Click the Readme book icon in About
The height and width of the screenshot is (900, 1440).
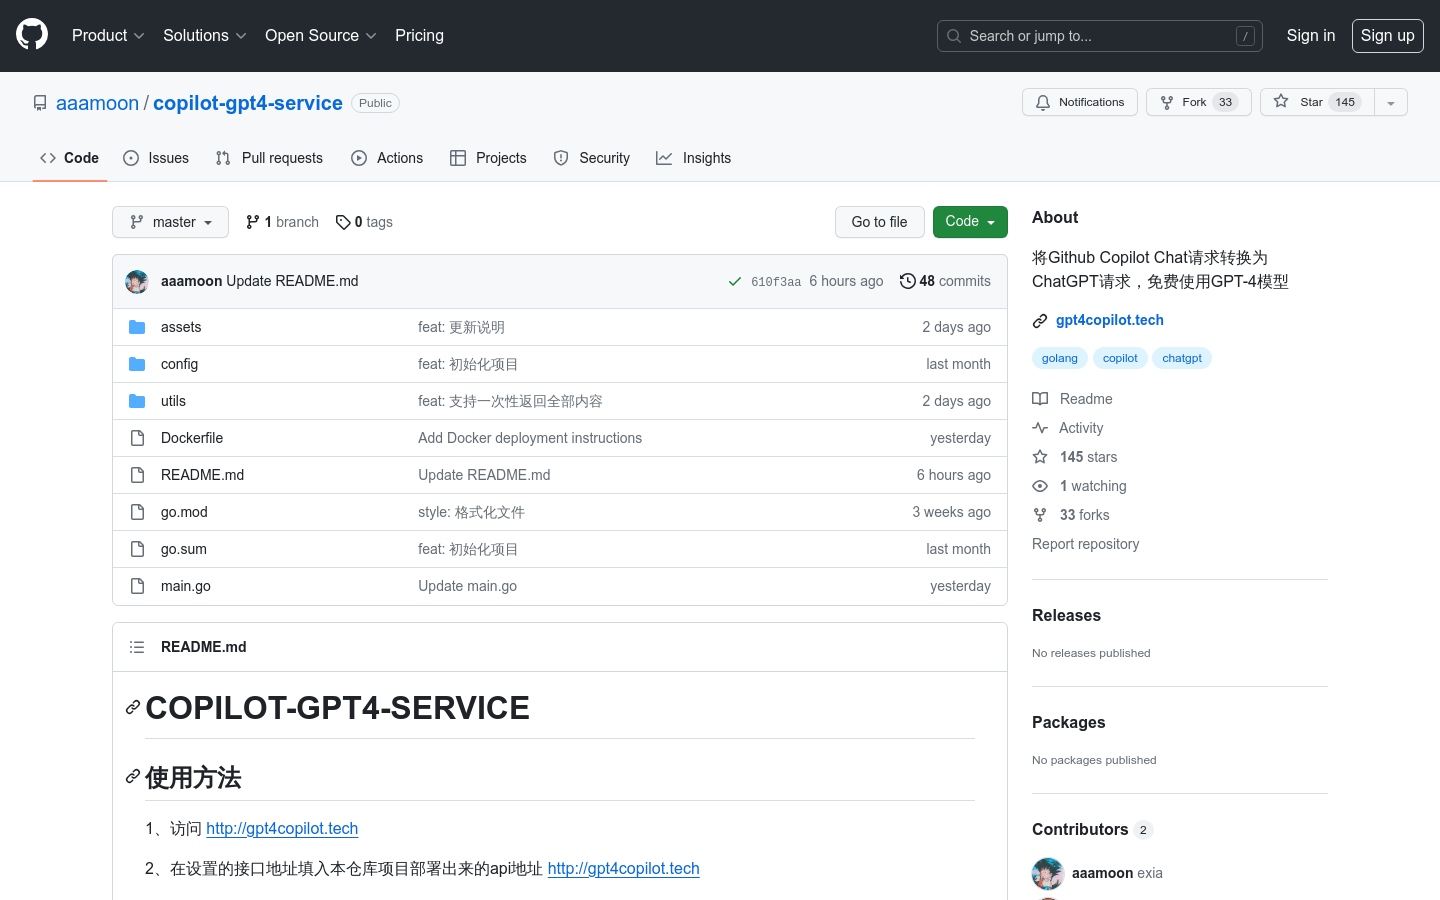(x=1040, y=398)
